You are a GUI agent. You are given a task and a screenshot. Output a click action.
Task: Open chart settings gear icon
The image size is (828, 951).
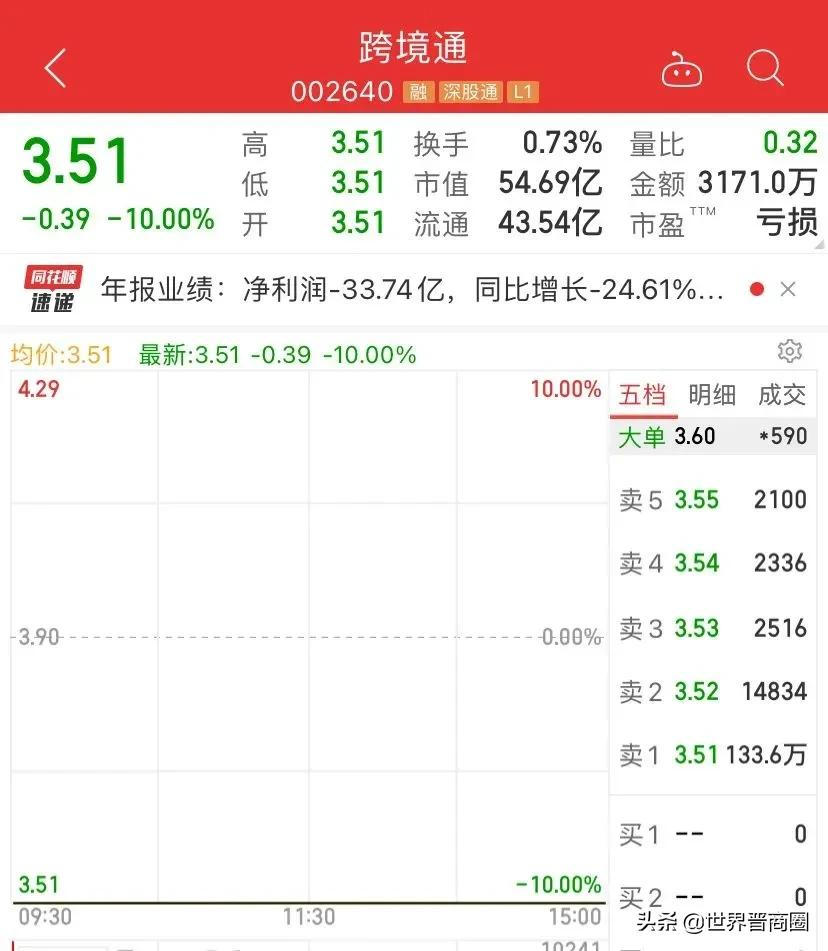(x=789, y=351)
